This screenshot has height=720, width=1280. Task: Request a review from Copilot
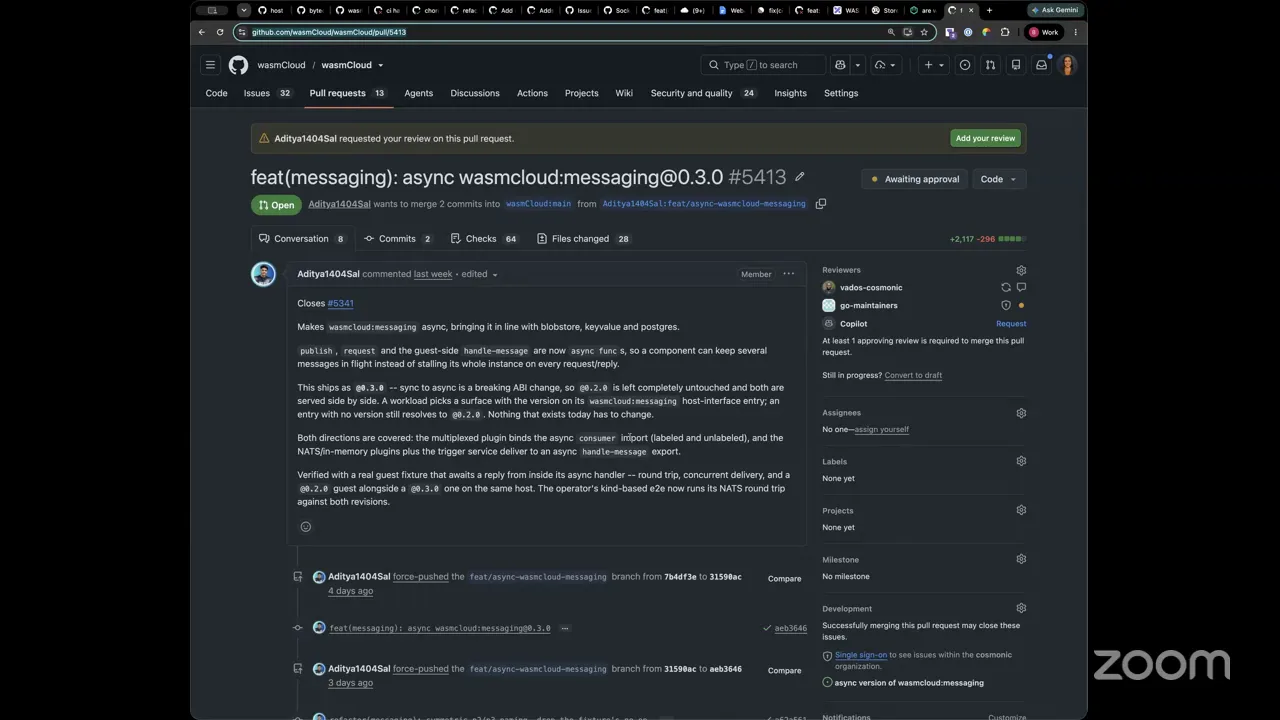(x=1011, y=324)
